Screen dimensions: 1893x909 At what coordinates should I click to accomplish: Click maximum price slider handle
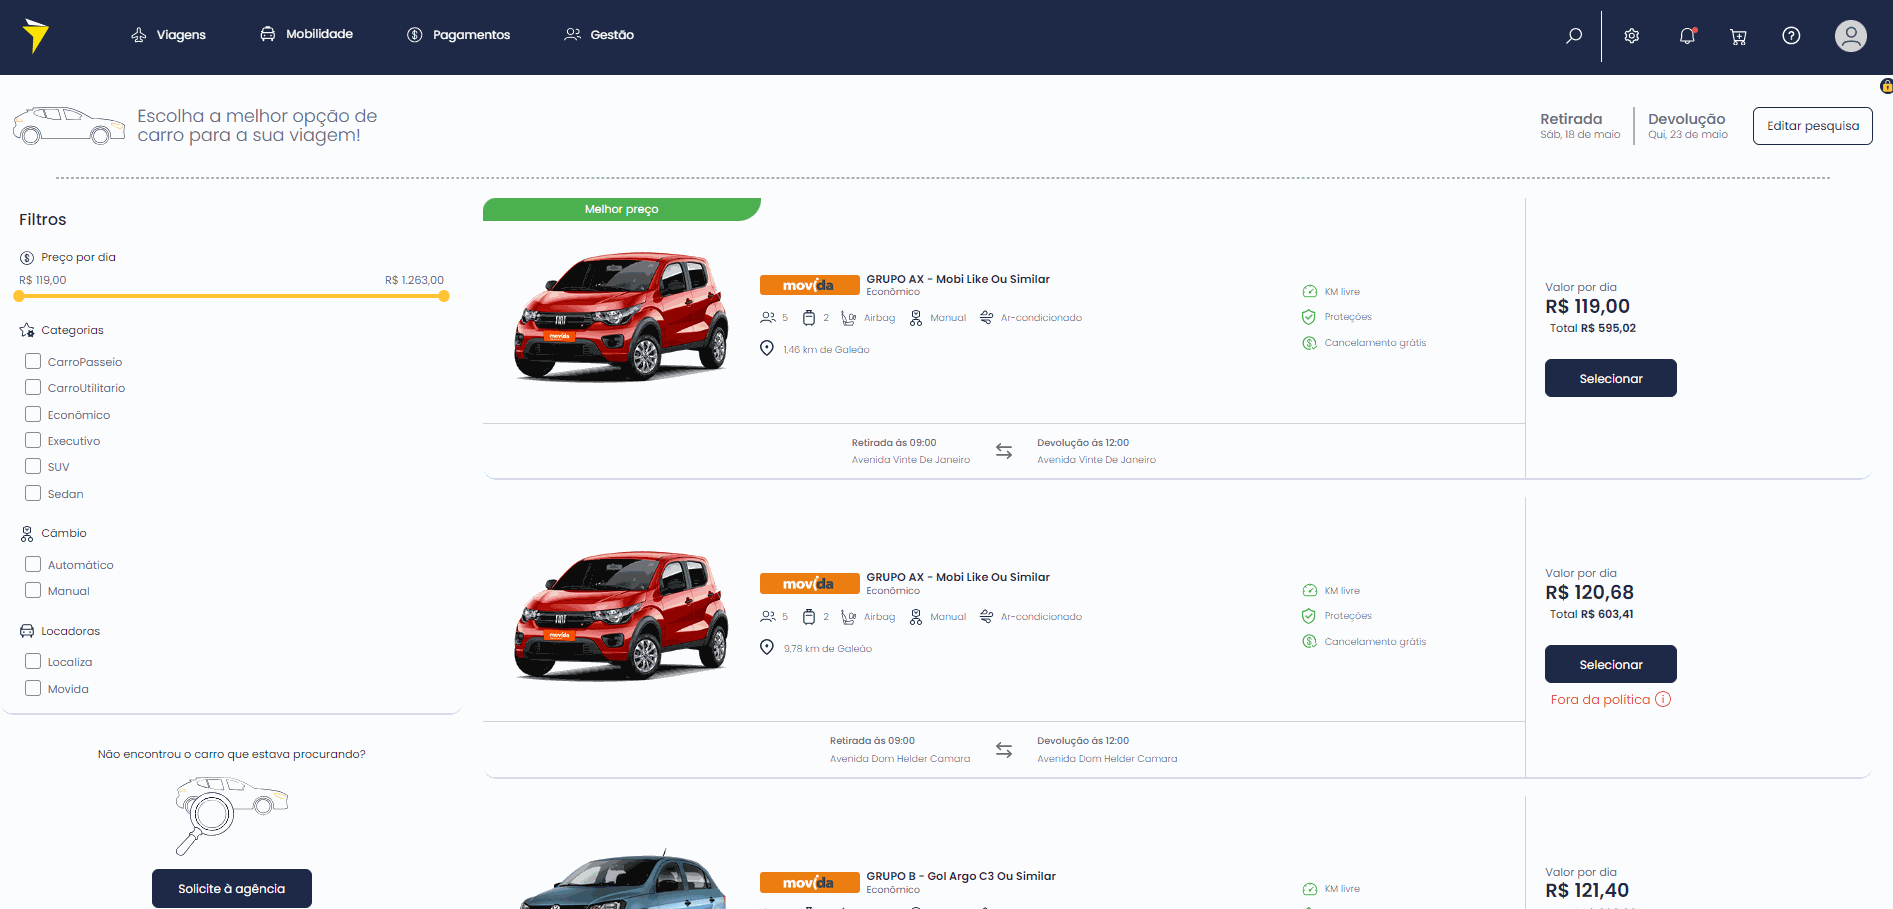tap(444, 296)
